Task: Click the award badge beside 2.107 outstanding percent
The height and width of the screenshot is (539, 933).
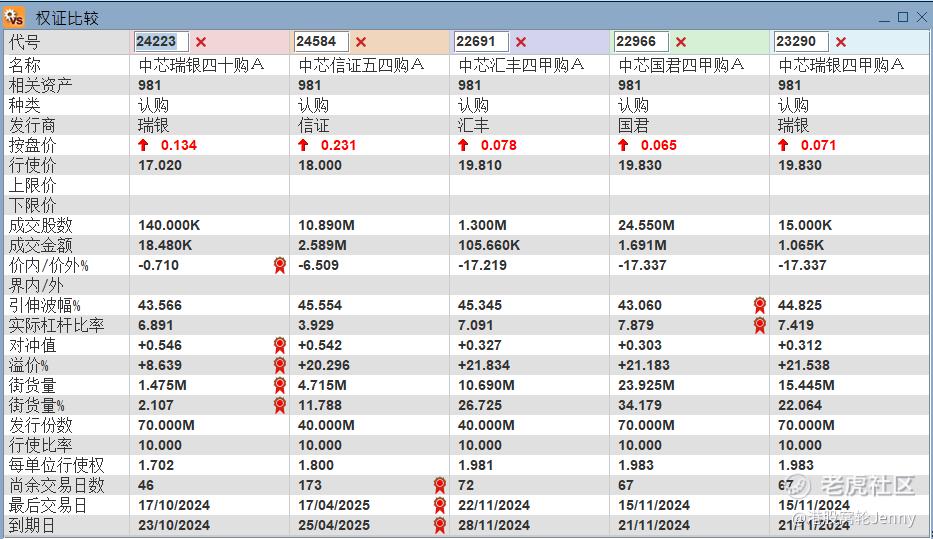Action: [x=280, y=405]
